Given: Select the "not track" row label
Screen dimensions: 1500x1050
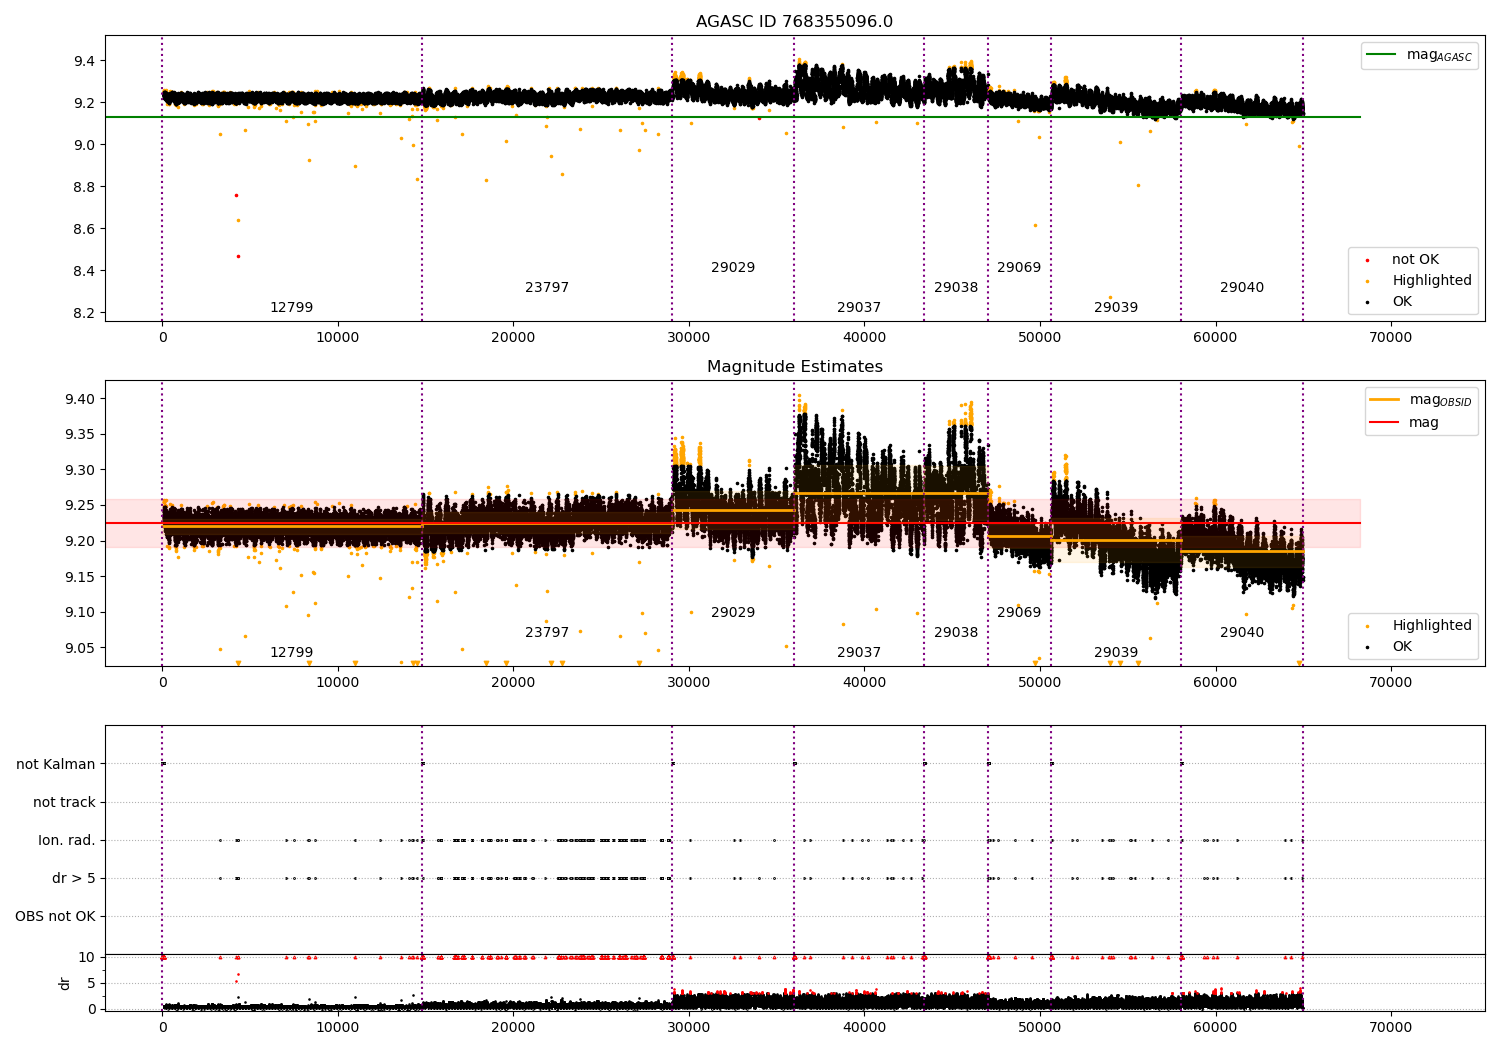Looking at the screenshot, I should pyautogui.click(x=64, y=802).
